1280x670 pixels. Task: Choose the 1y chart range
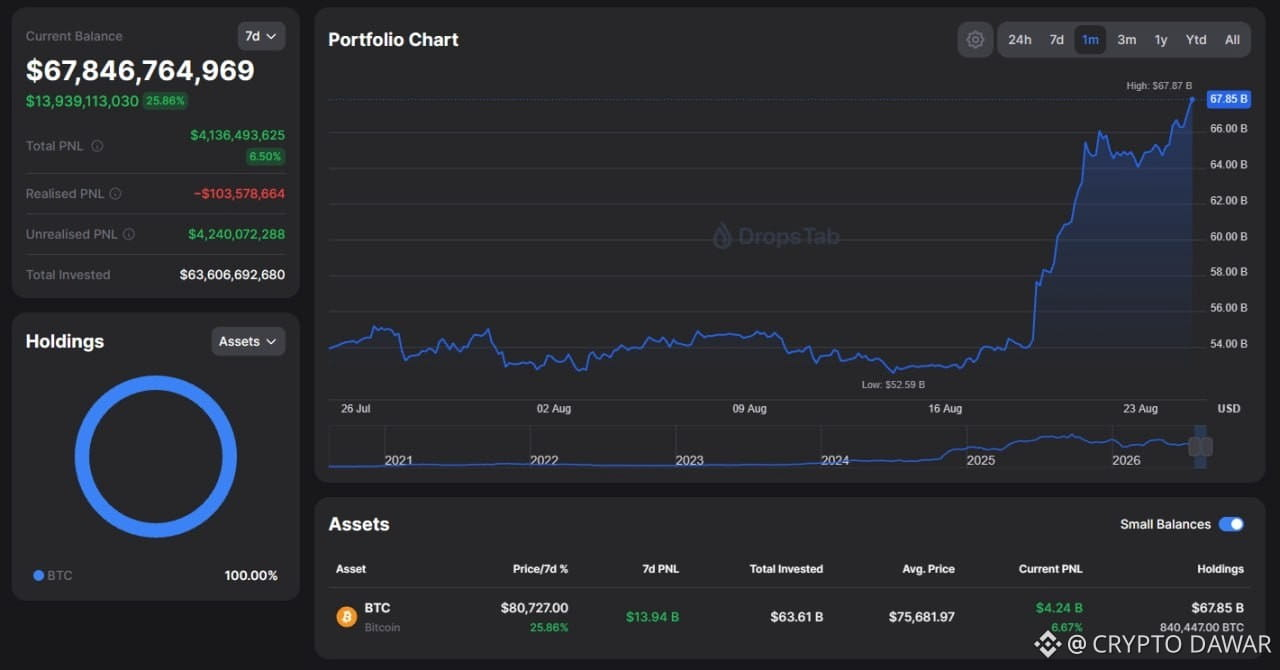[1161, 40]
